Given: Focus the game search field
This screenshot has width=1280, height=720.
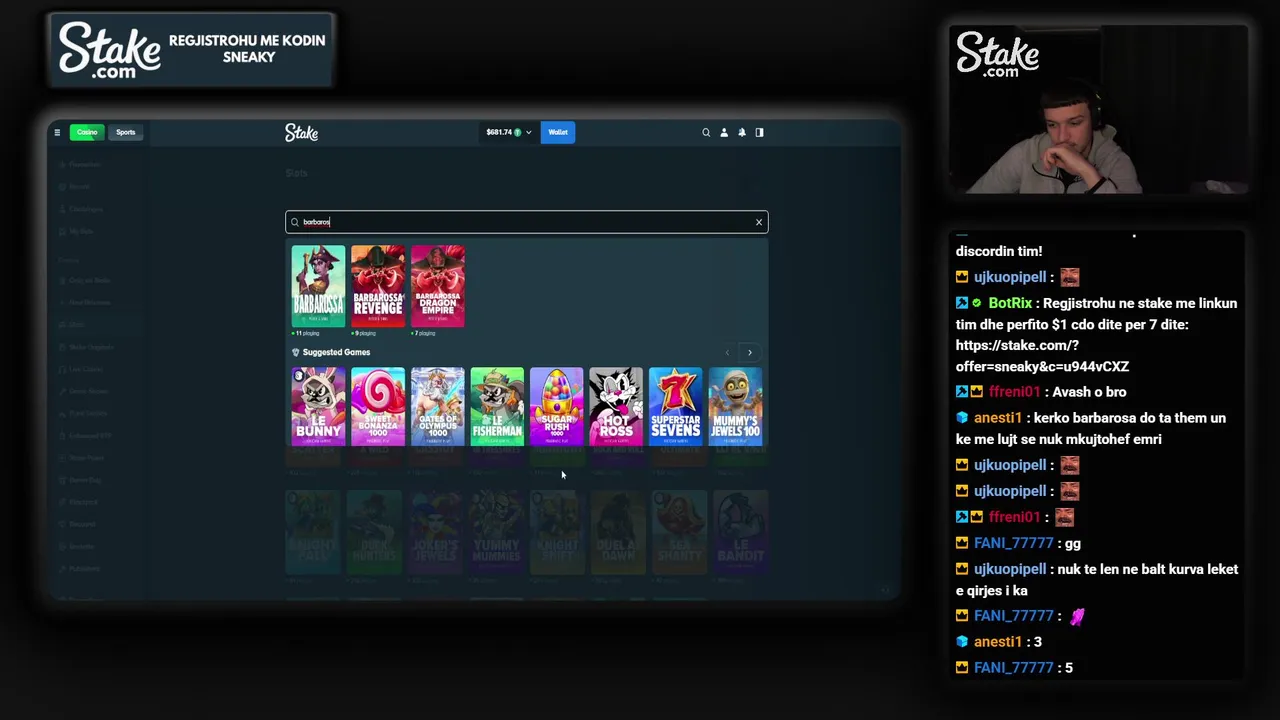Looking at the screenshot, I should tap(527, 222).
